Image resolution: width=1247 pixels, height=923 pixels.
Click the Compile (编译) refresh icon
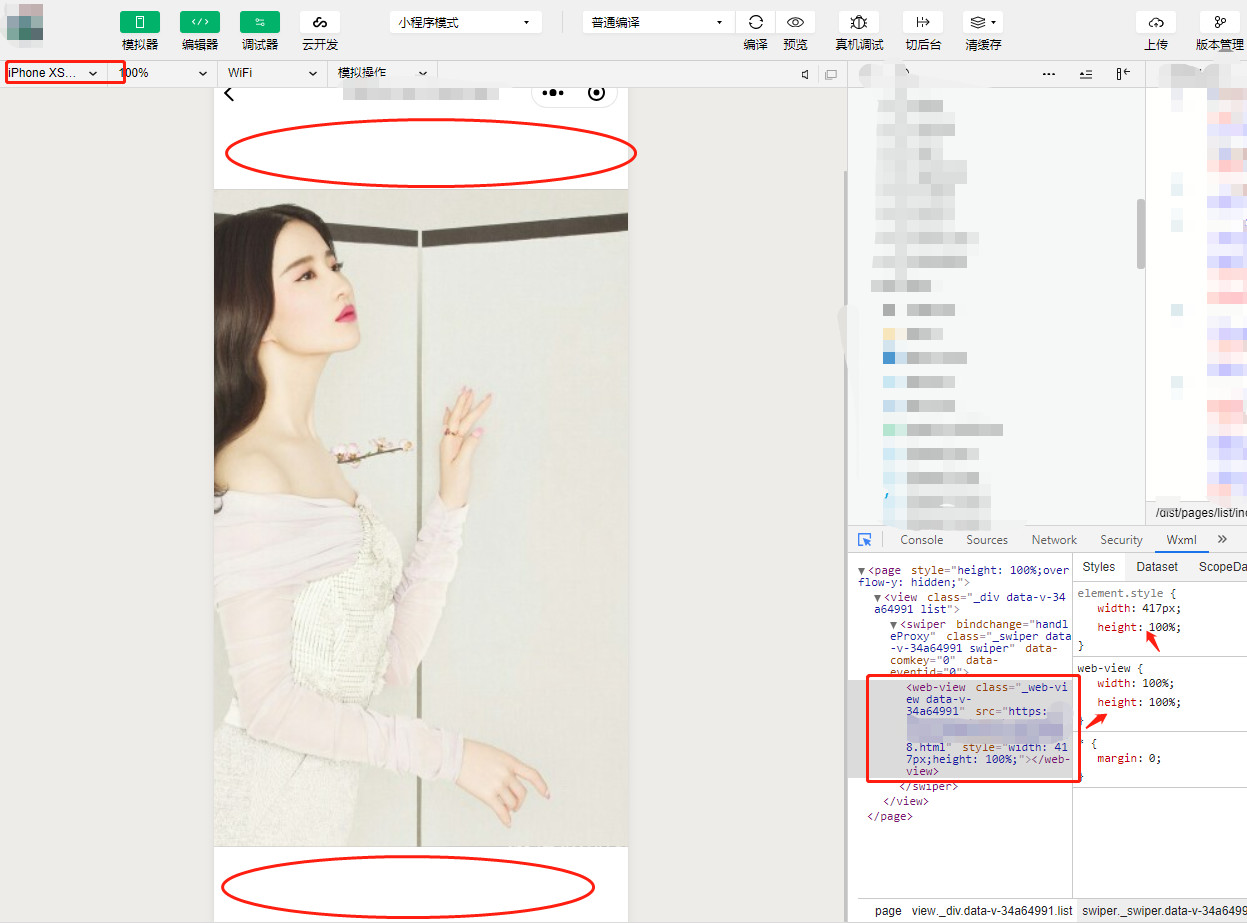click(x=756, y=22)
